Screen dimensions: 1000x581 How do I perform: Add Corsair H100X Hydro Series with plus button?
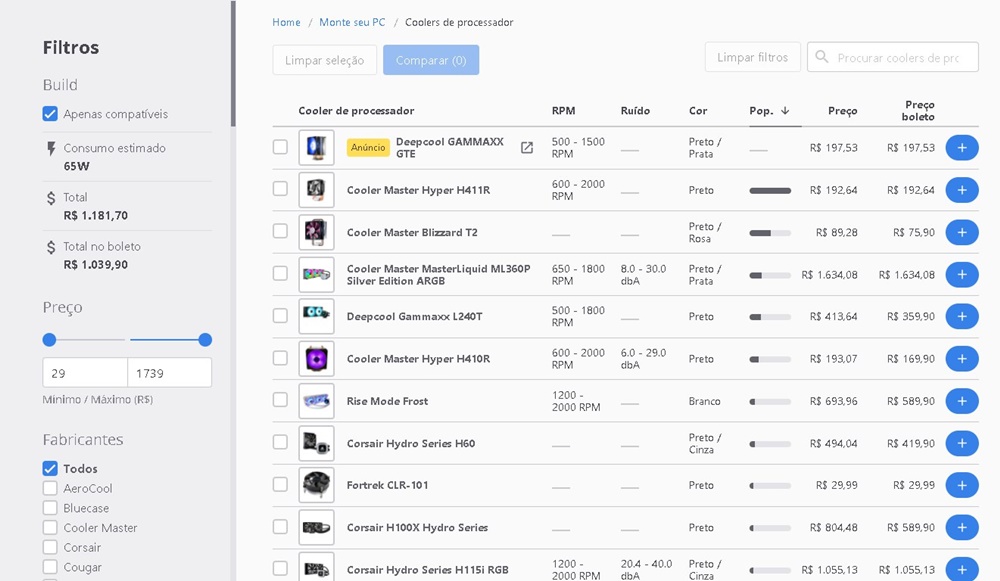coord(962,527)
